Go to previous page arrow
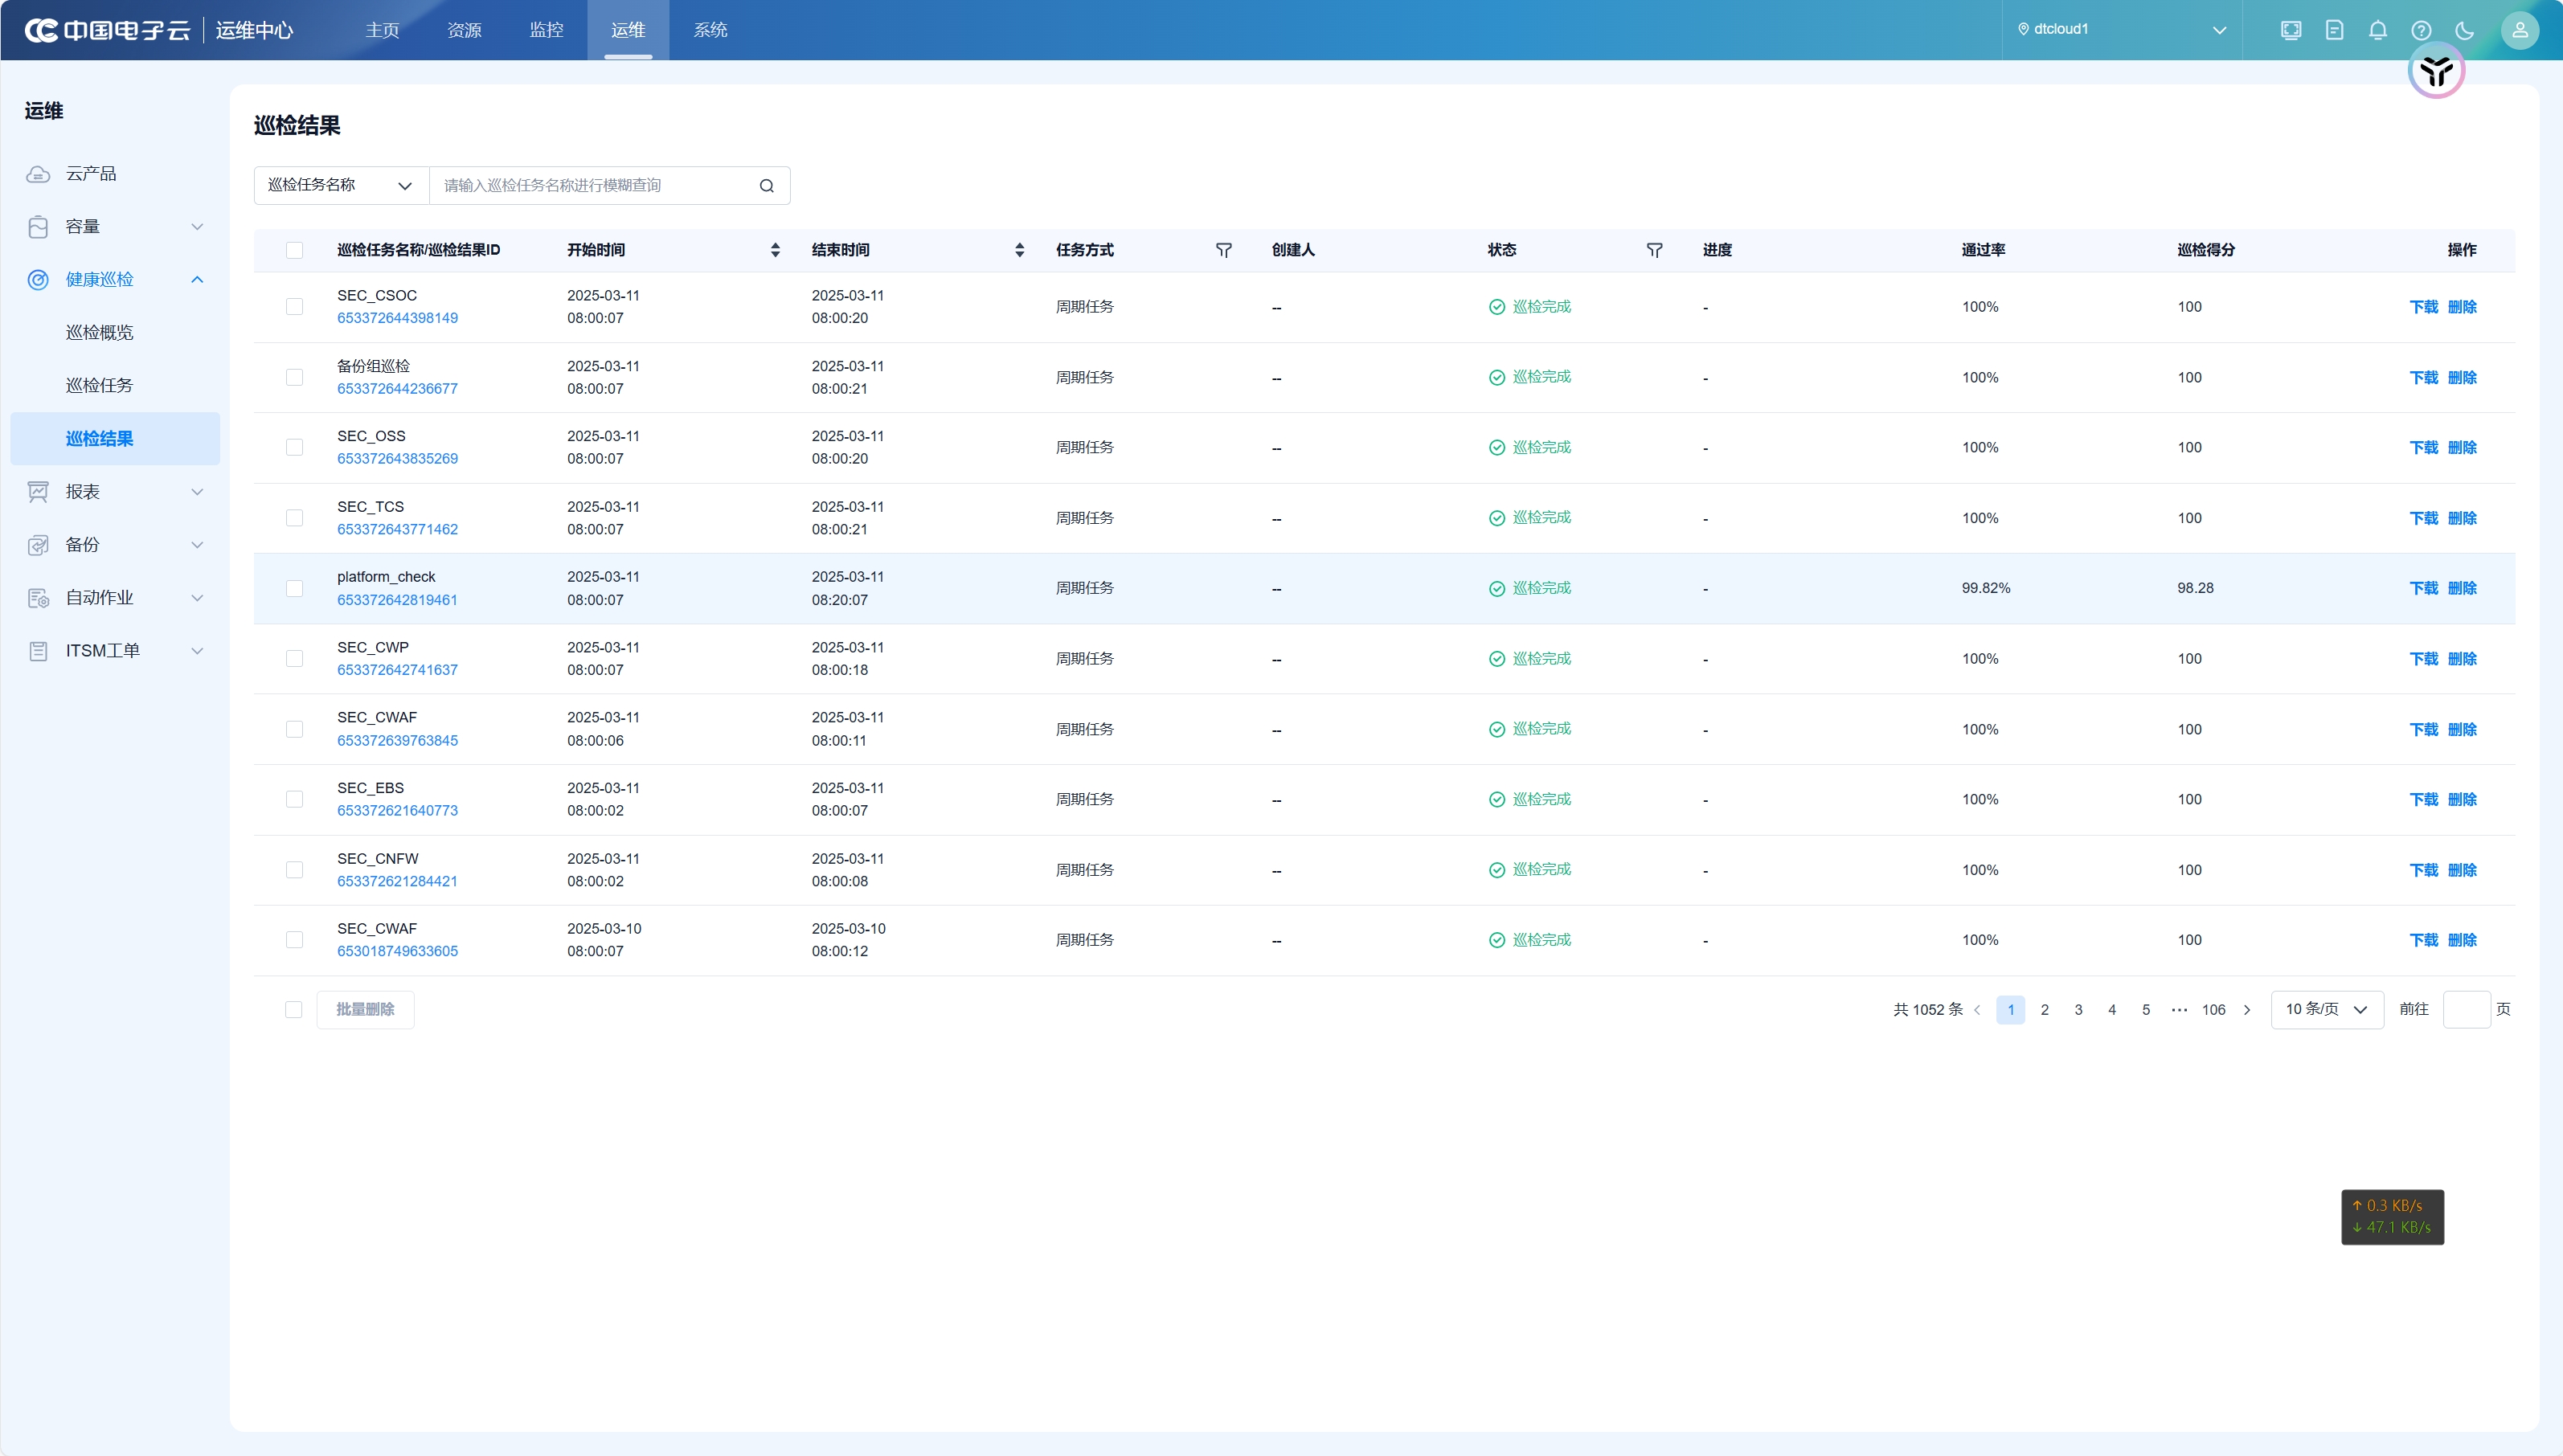Viewport: 2563px width, 1456px height. click(1977, 1010)
